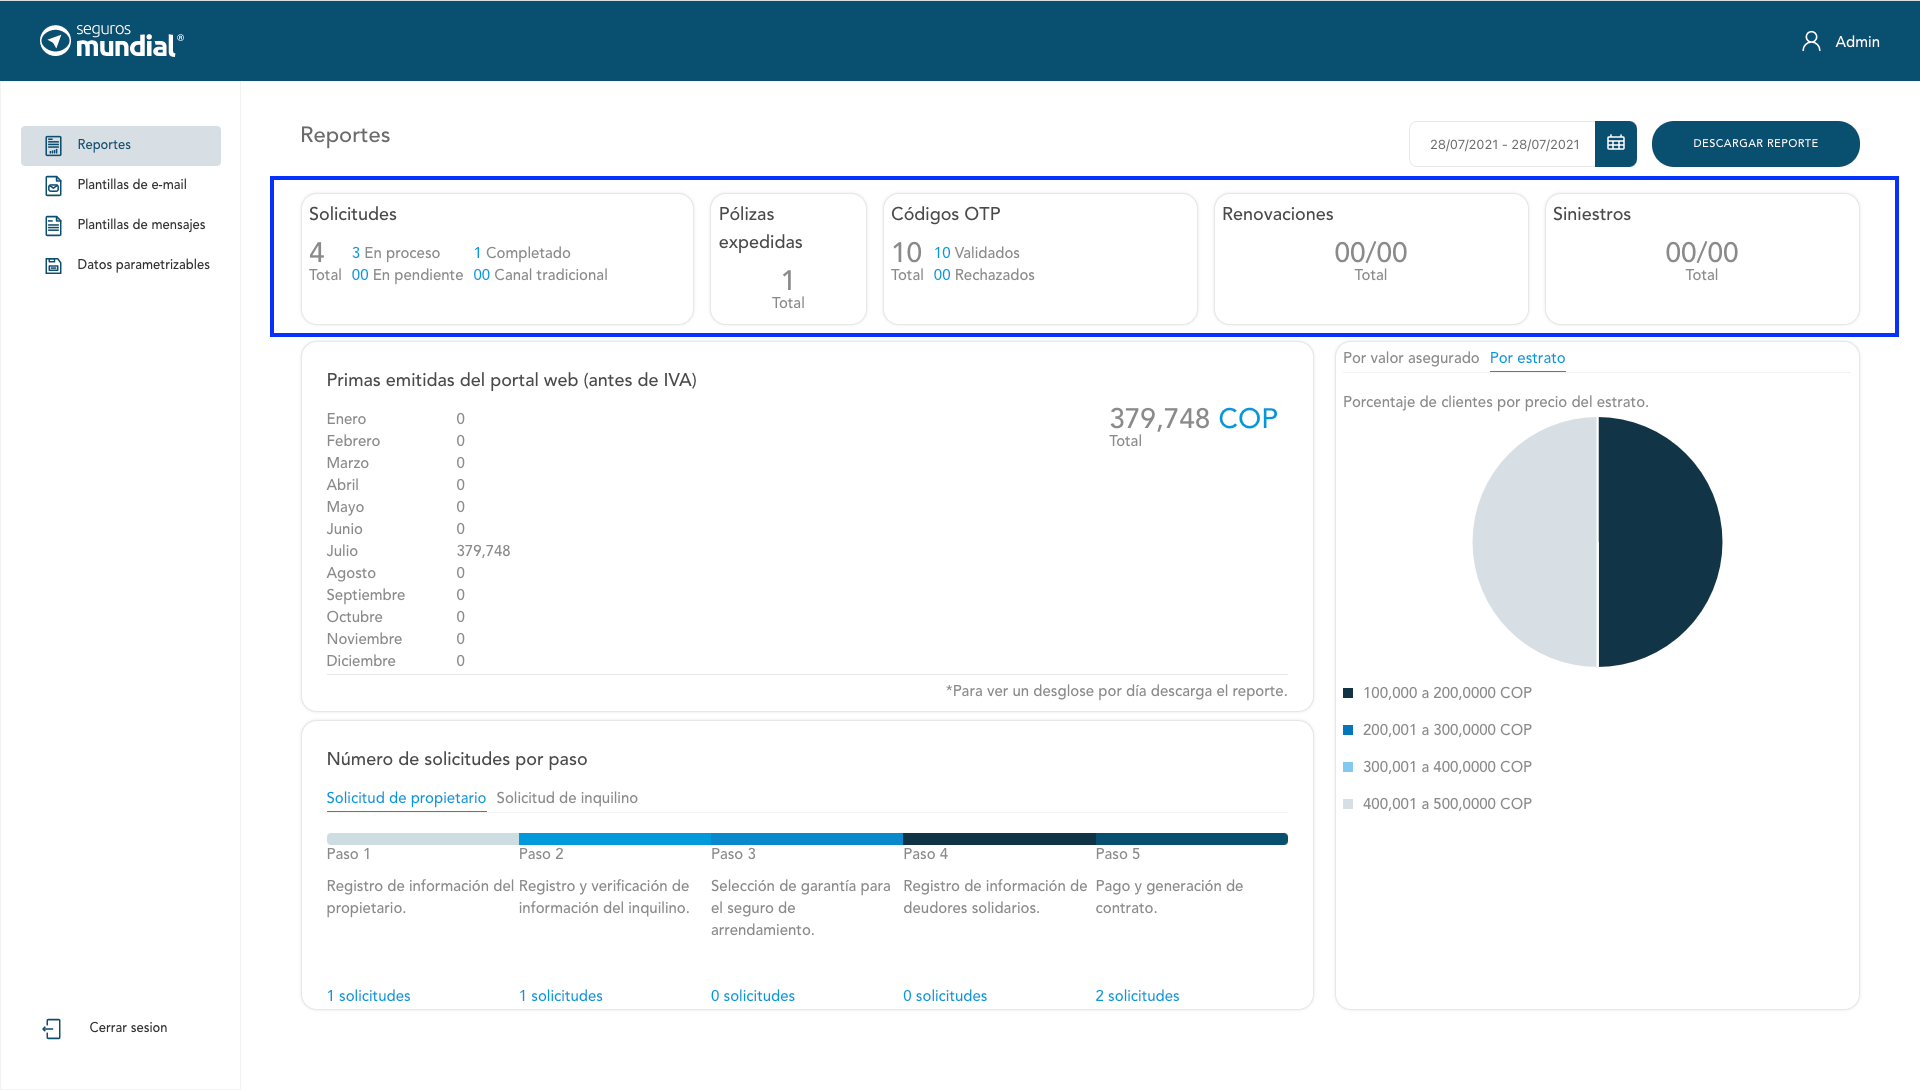Click the Datos parametrizables icon
Viewport: 1920px width, 1090px height.
click(54, 266)
